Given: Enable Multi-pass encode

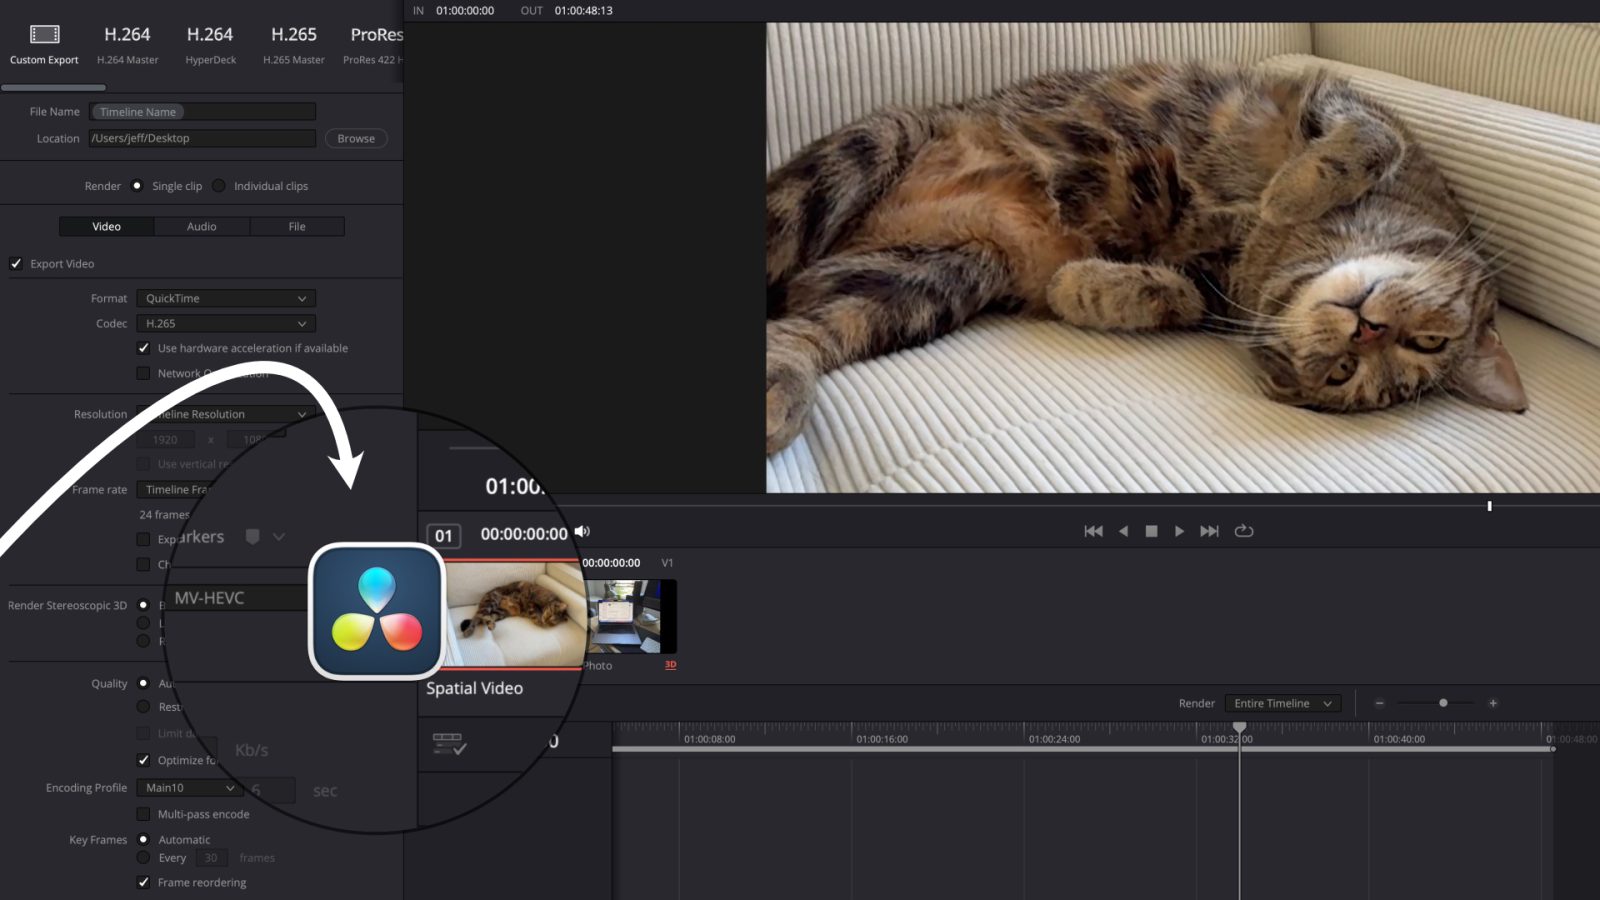Looking at the screenshot, I should (144, 814).
